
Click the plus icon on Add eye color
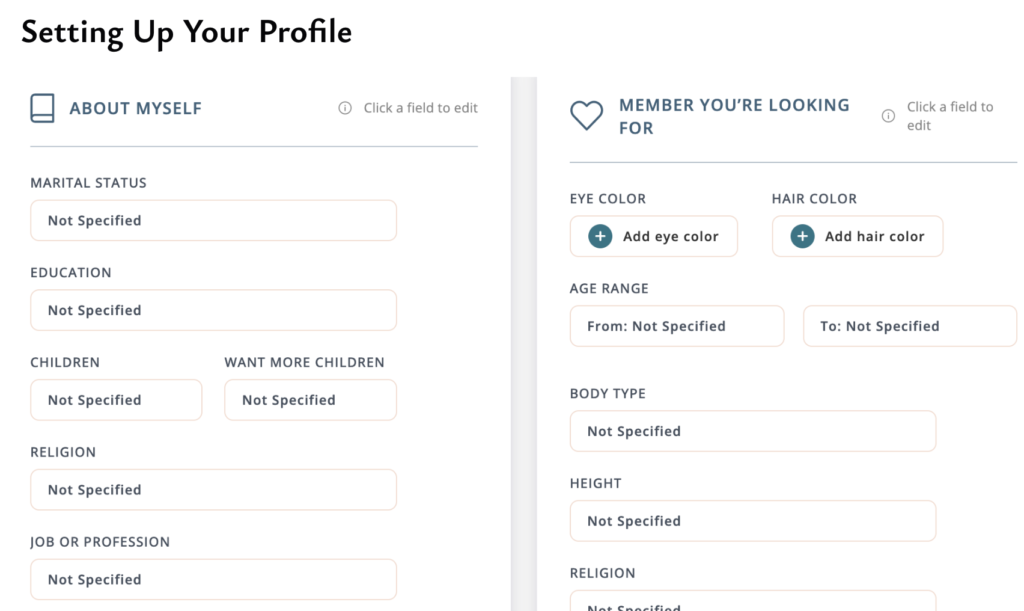coord(599,236)
